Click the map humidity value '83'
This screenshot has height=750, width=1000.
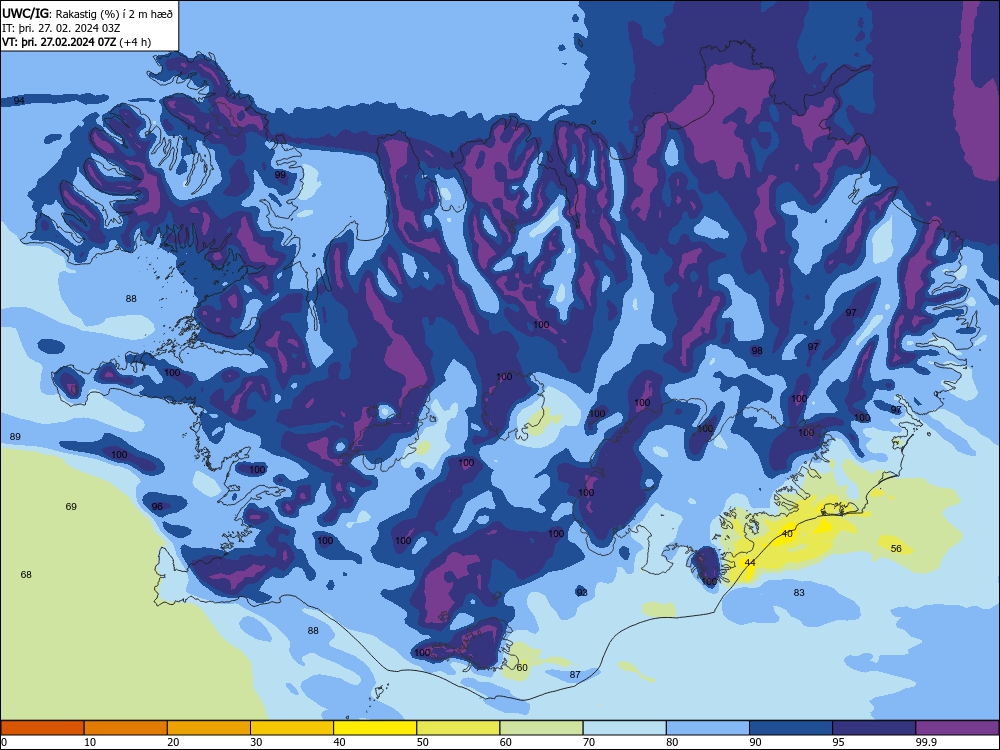tap(799, 592)
